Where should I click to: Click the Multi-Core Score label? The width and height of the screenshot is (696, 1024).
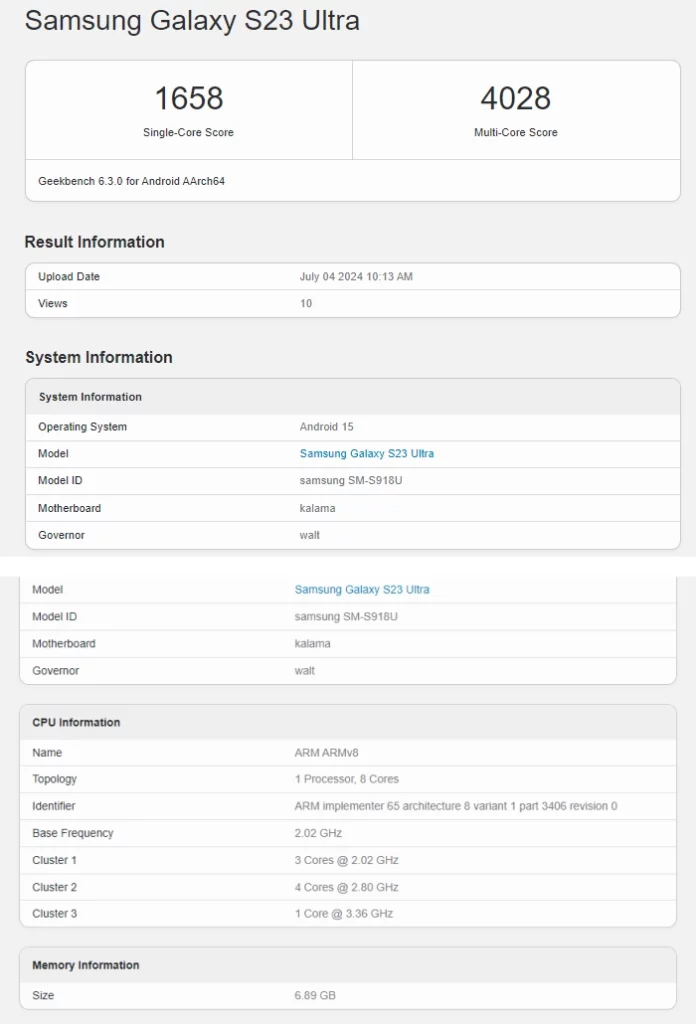(516, 132)
